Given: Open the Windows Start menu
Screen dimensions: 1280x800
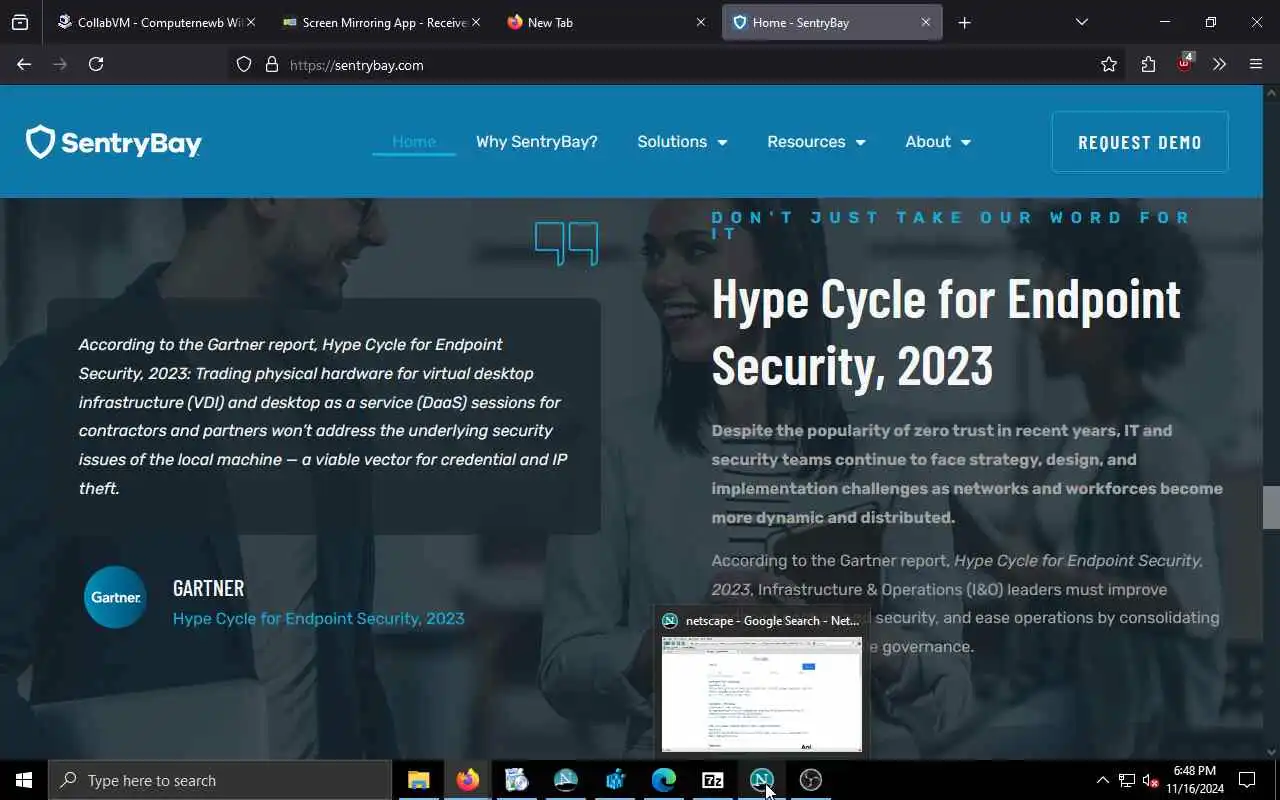Looking at the screenshot, I should (x=24, y=780).
